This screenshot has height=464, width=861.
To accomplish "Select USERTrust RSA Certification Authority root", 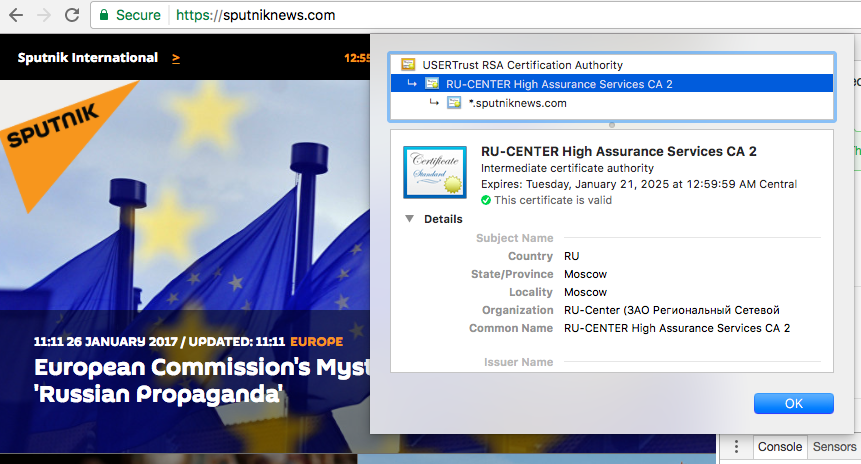I will [522, 65].
